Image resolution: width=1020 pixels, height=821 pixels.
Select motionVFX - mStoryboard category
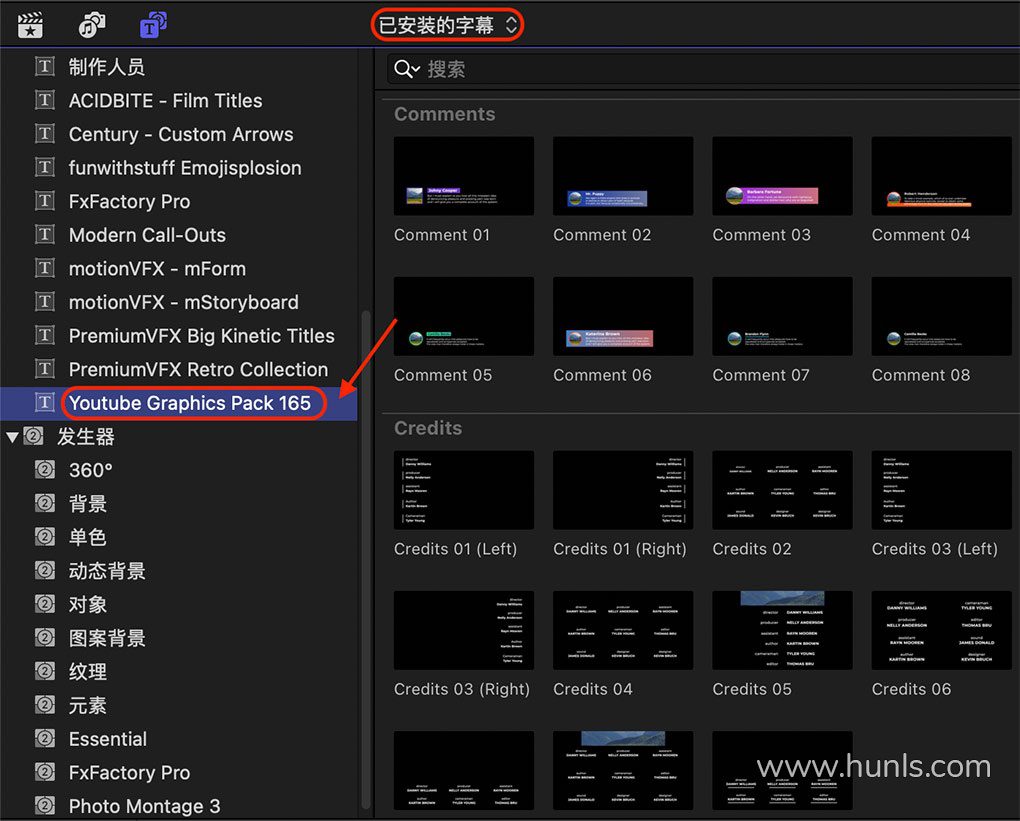183,302
